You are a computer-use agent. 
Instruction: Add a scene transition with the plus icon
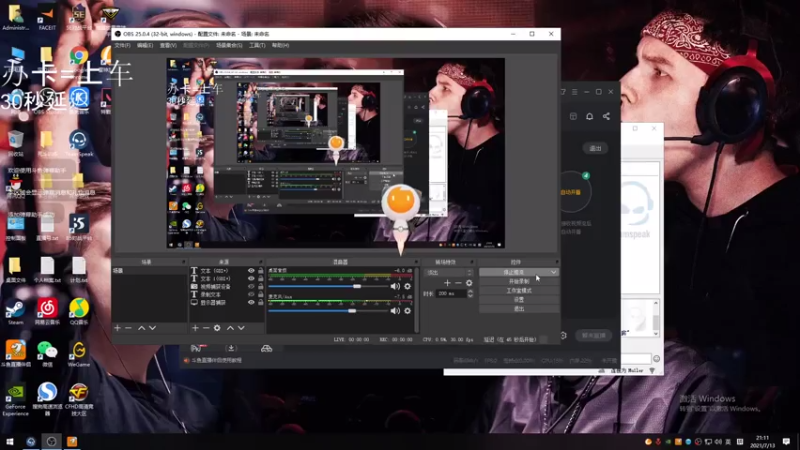tap(447, 283)
